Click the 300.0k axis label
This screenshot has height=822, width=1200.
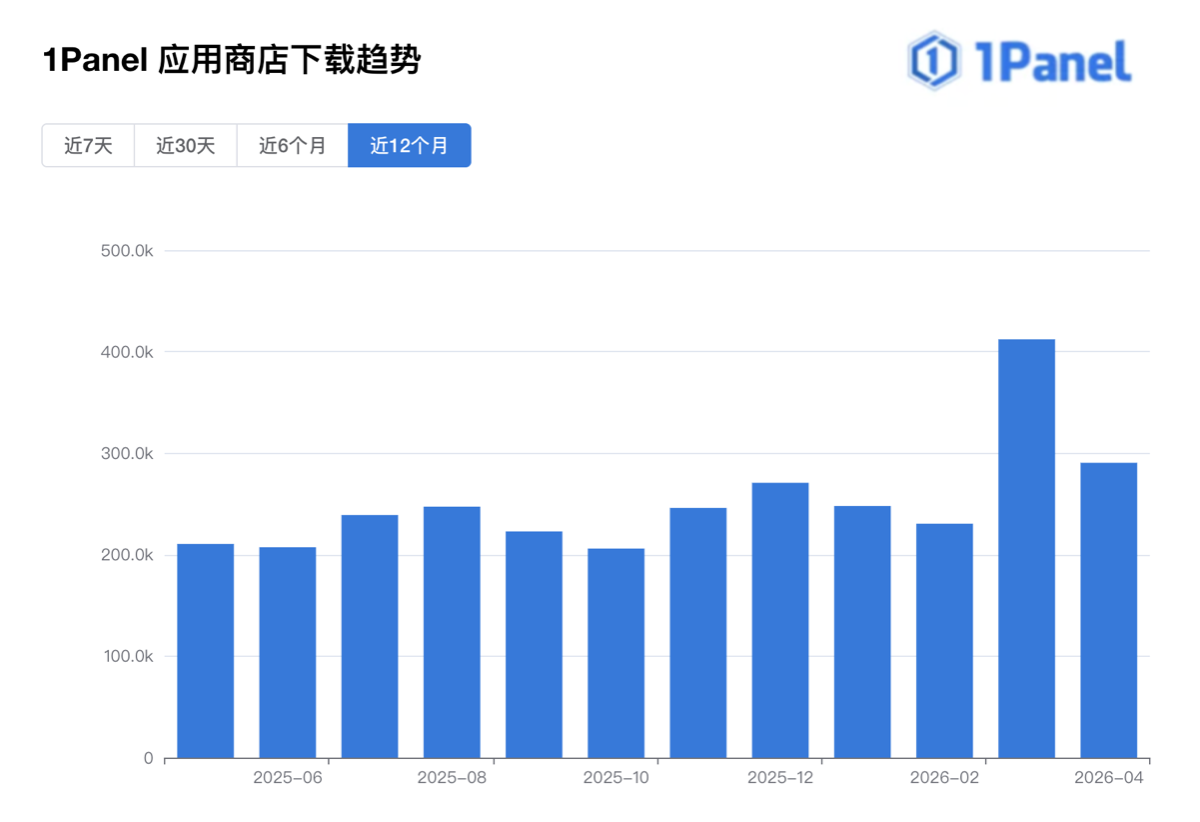pos(127,452)
